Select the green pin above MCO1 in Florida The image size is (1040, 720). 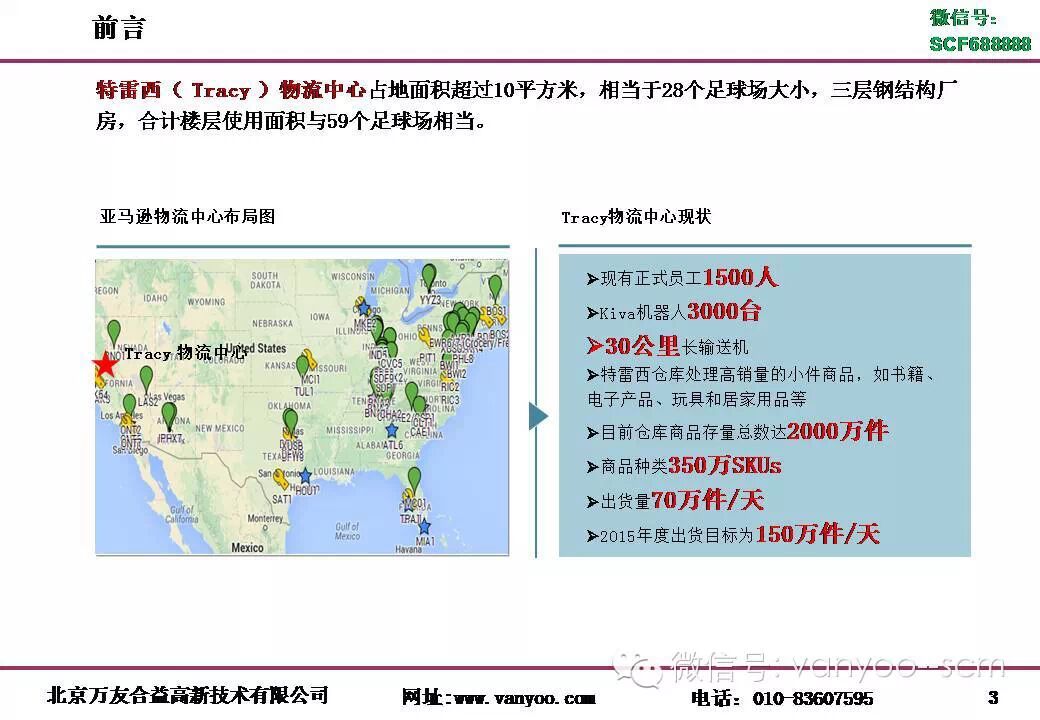click(415, 480)
